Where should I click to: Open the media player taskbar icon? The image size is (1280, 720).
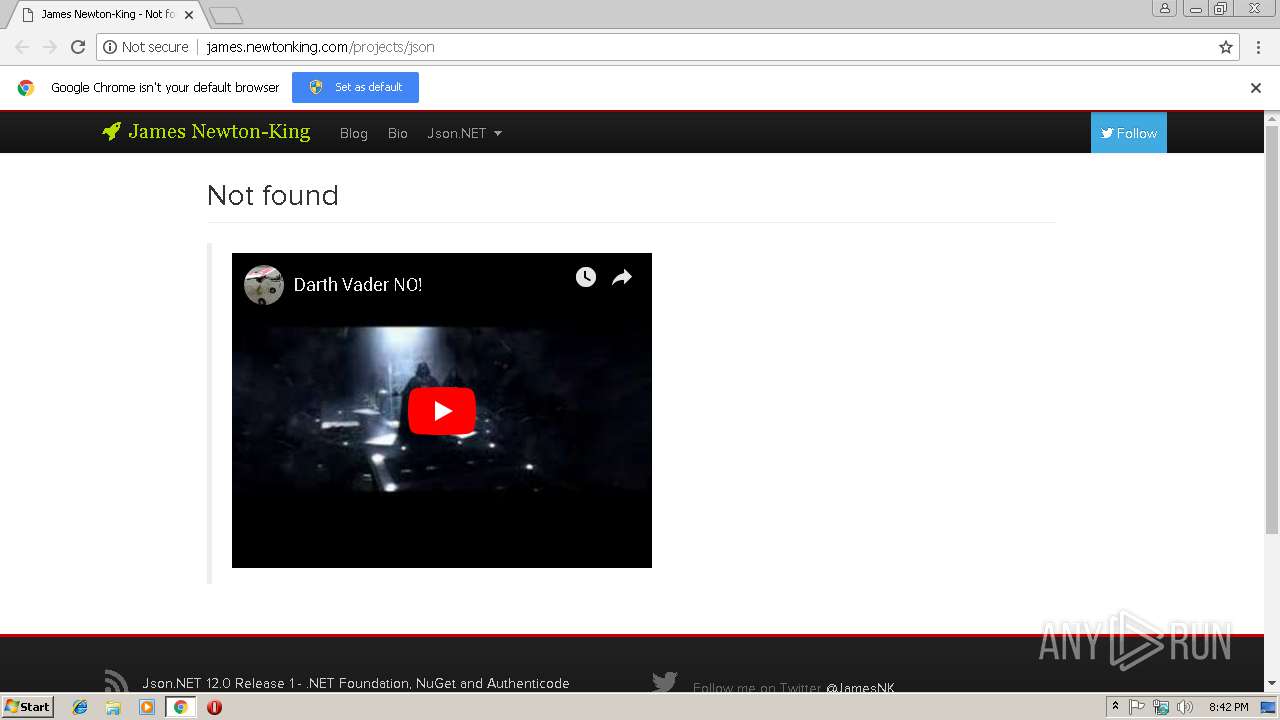click(147, 707)
